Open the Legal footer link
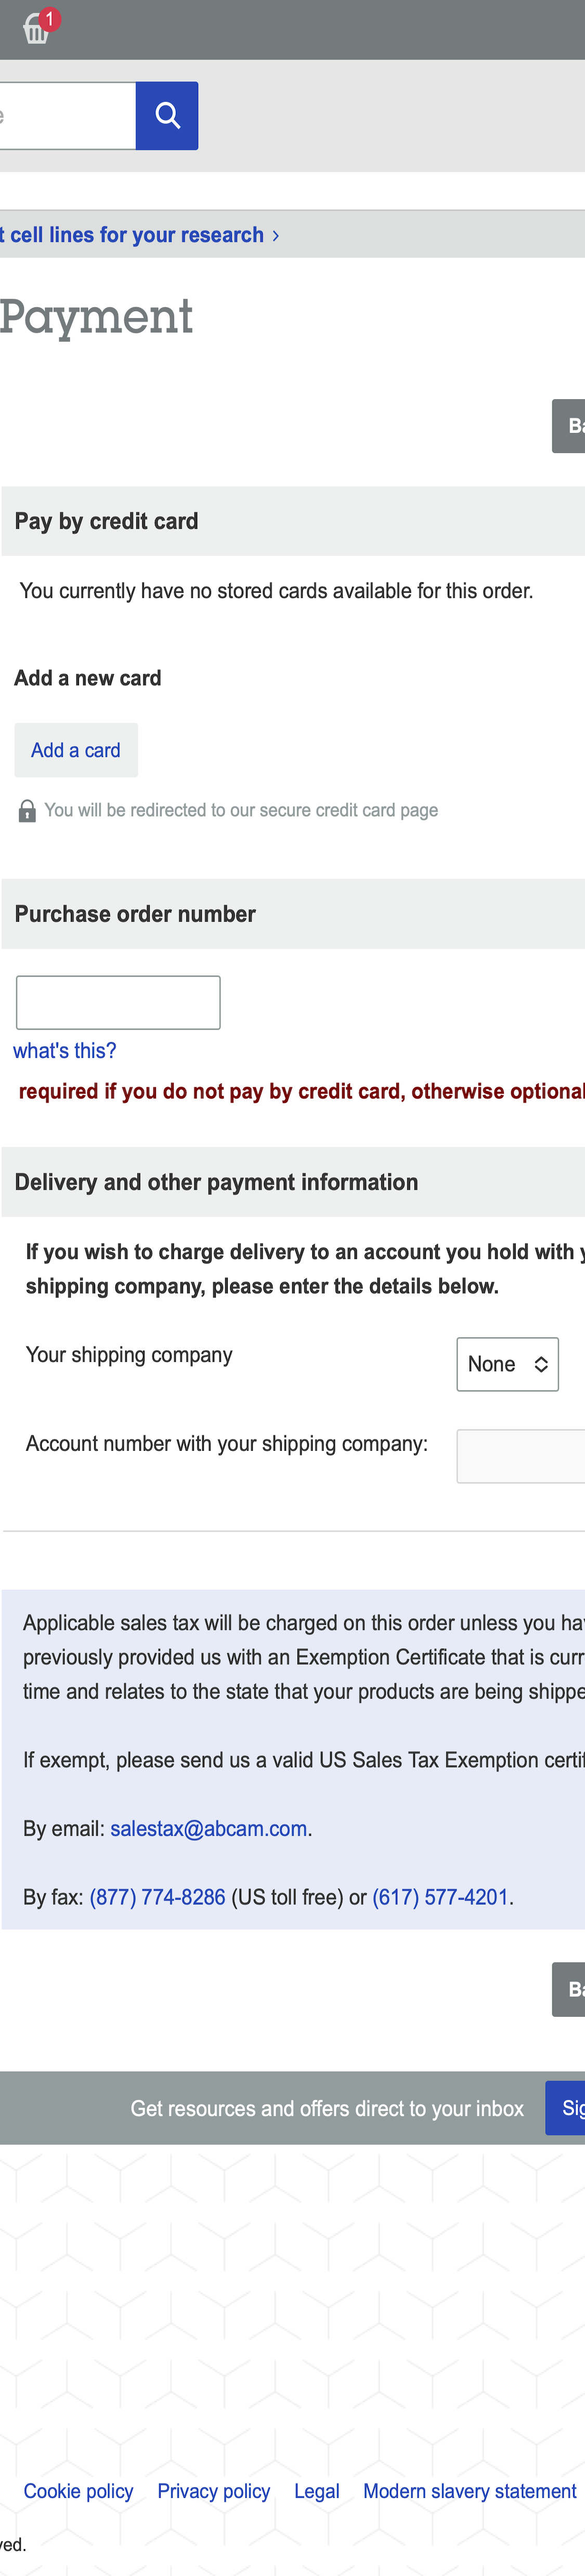The image size is (585, 2576). point(316,2491)
